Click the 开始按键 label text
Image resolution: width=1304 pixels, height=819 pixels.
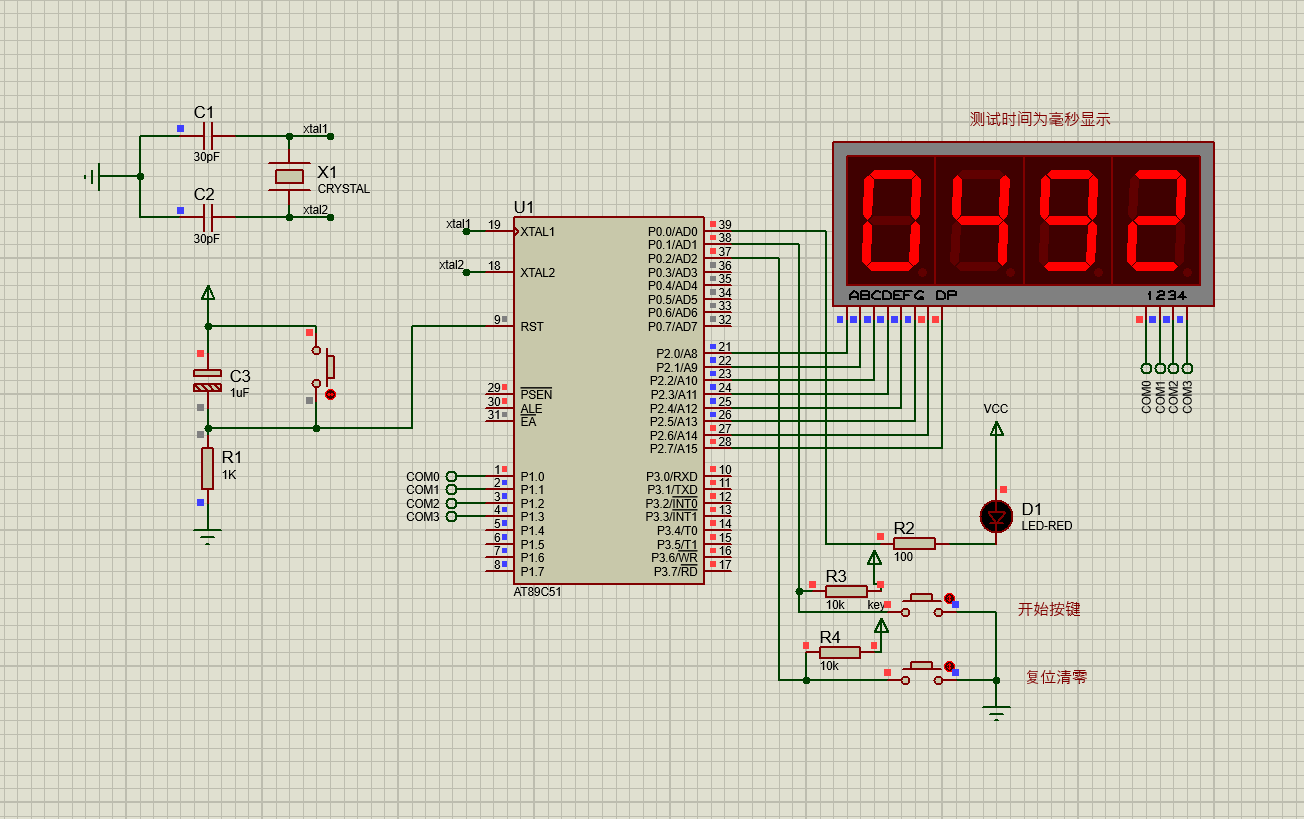1049,609
